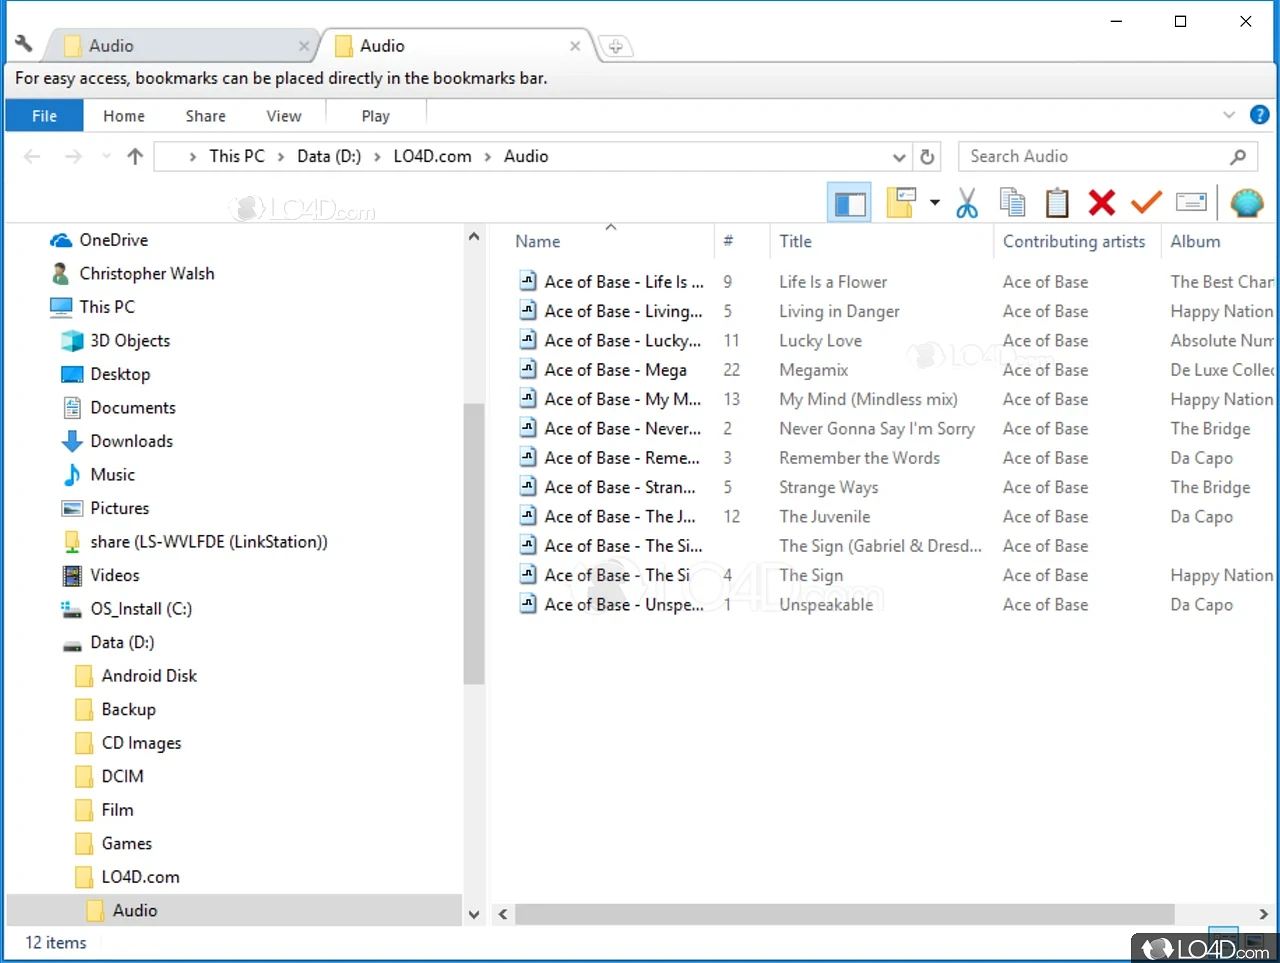Open address bar history dropdown
This screenshot has height=963, width=1280.
pyautogui.click(x=899, y=157)
